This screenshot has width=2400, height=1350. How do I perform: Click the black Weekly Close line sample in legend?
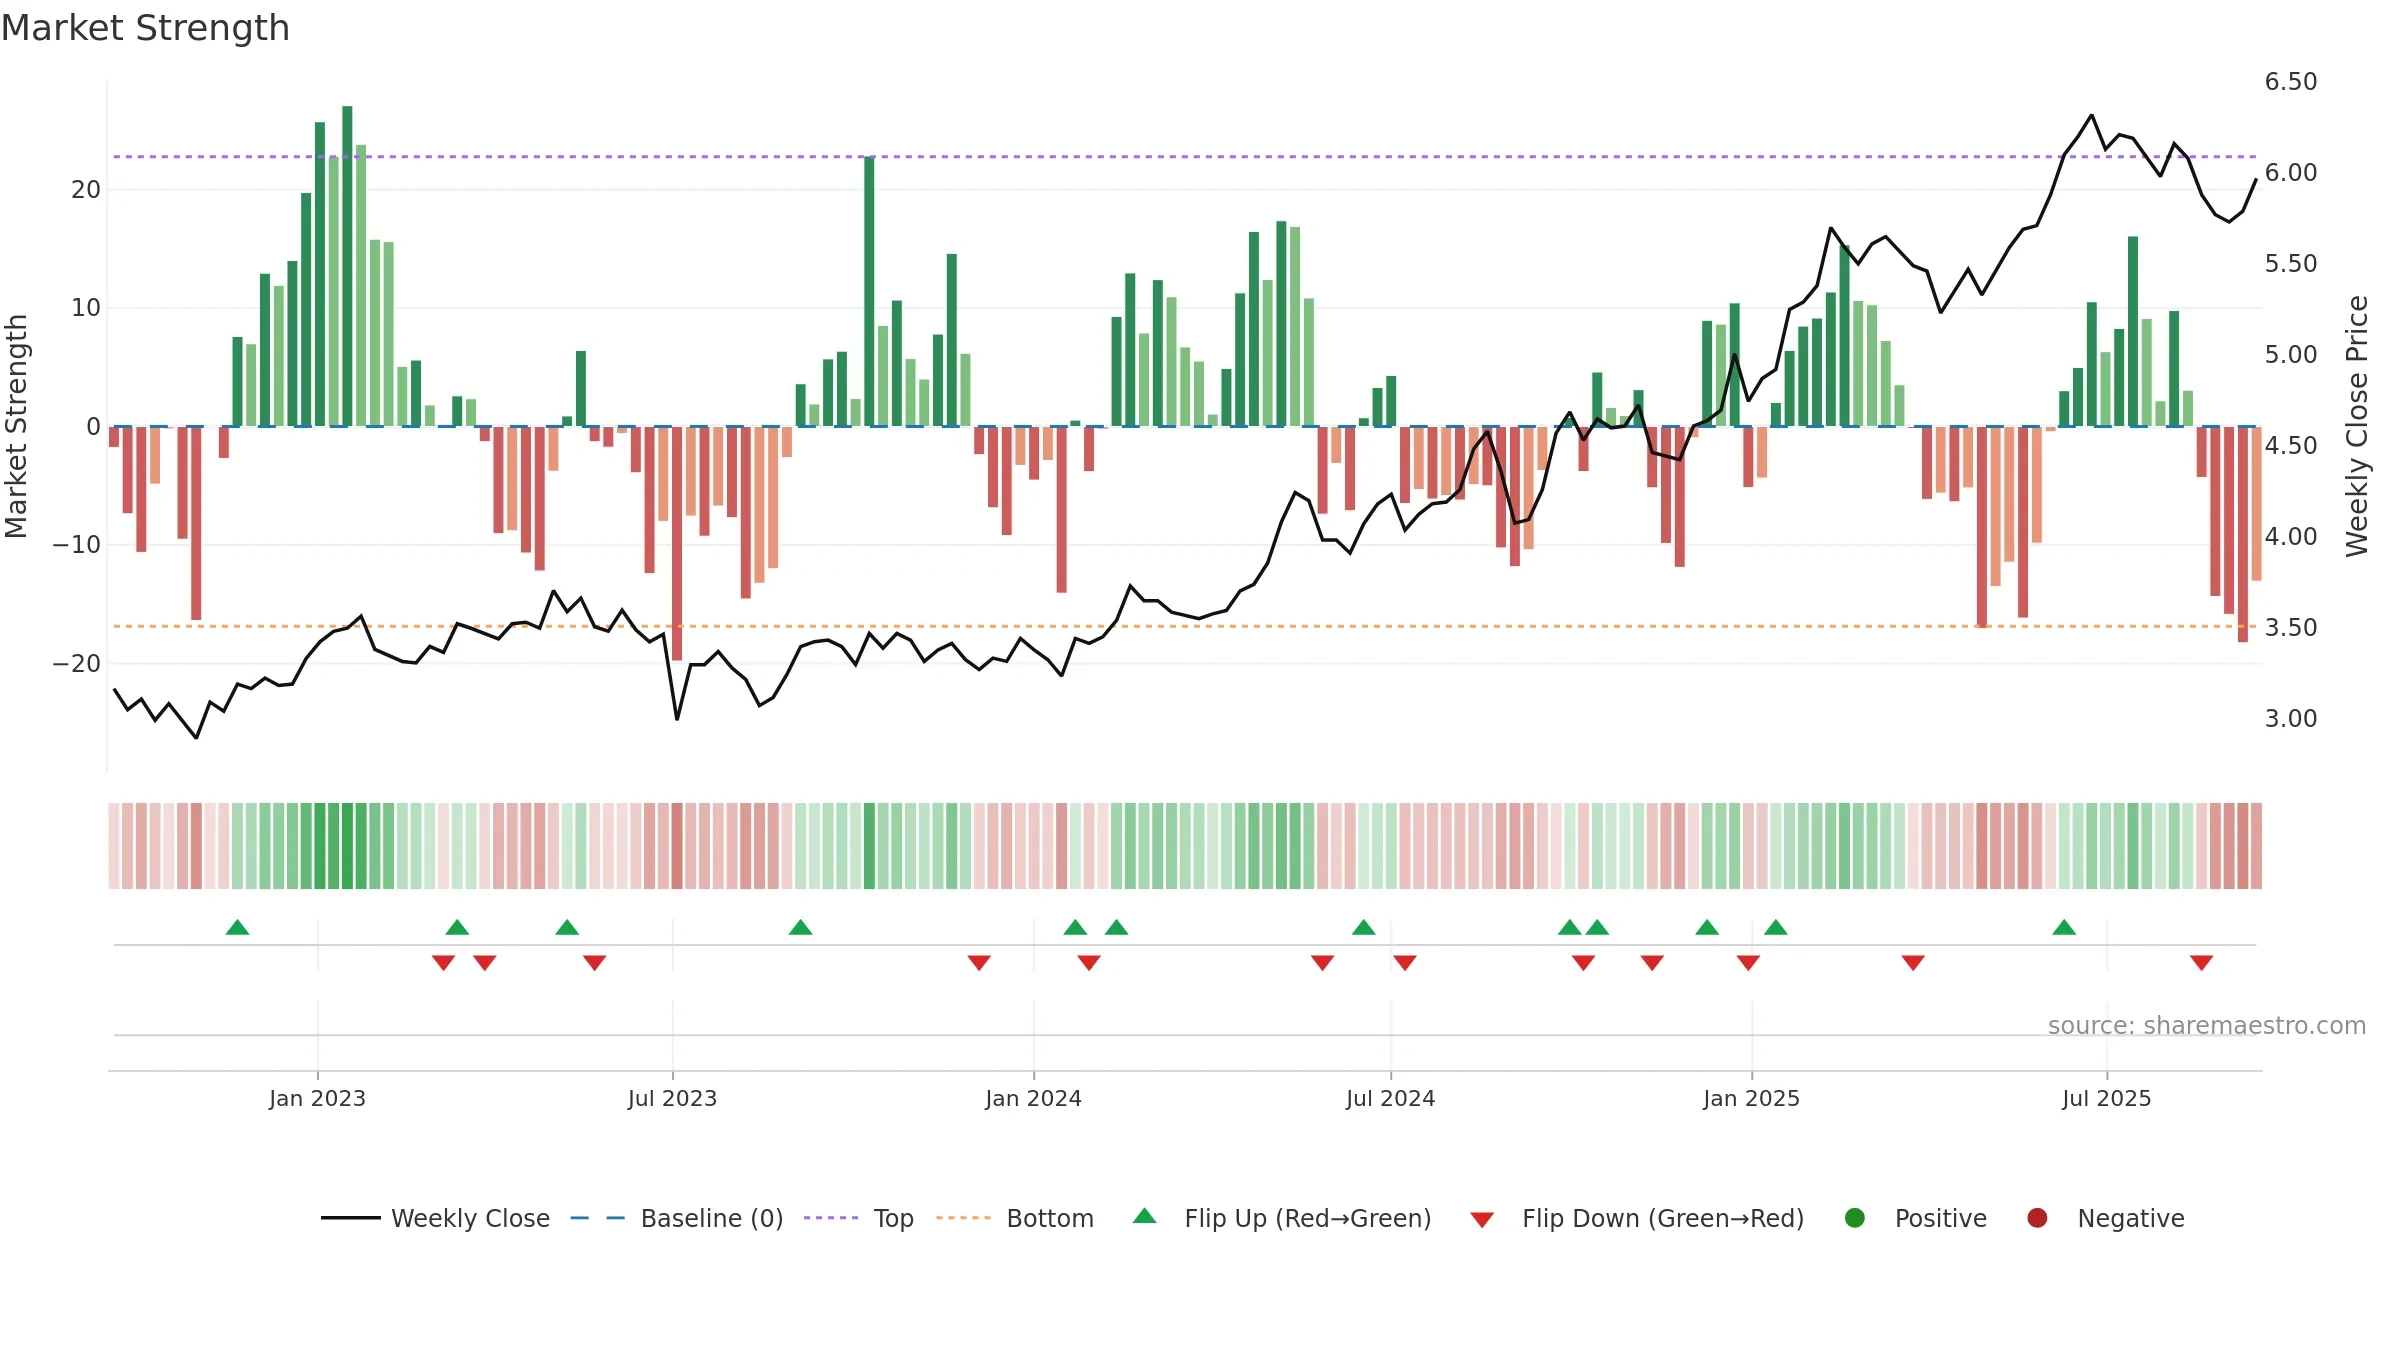point(351,1218)
